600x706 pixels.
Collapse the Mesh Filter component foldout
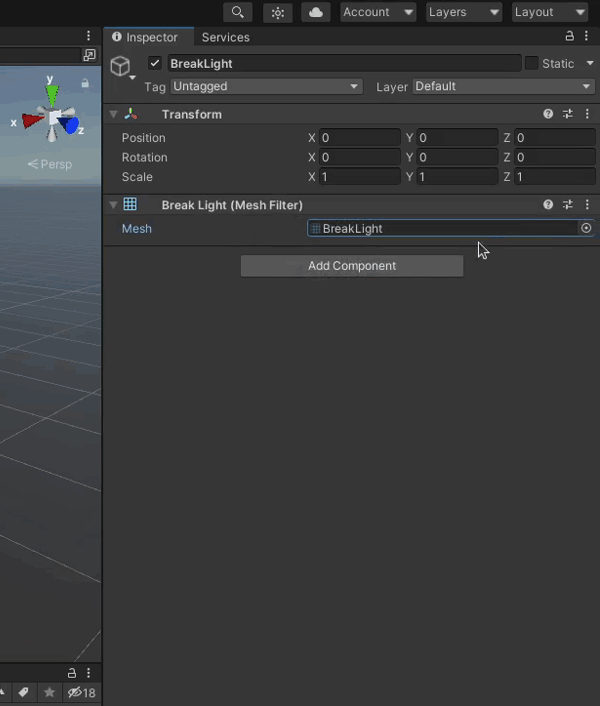click(x=113, y=205)
